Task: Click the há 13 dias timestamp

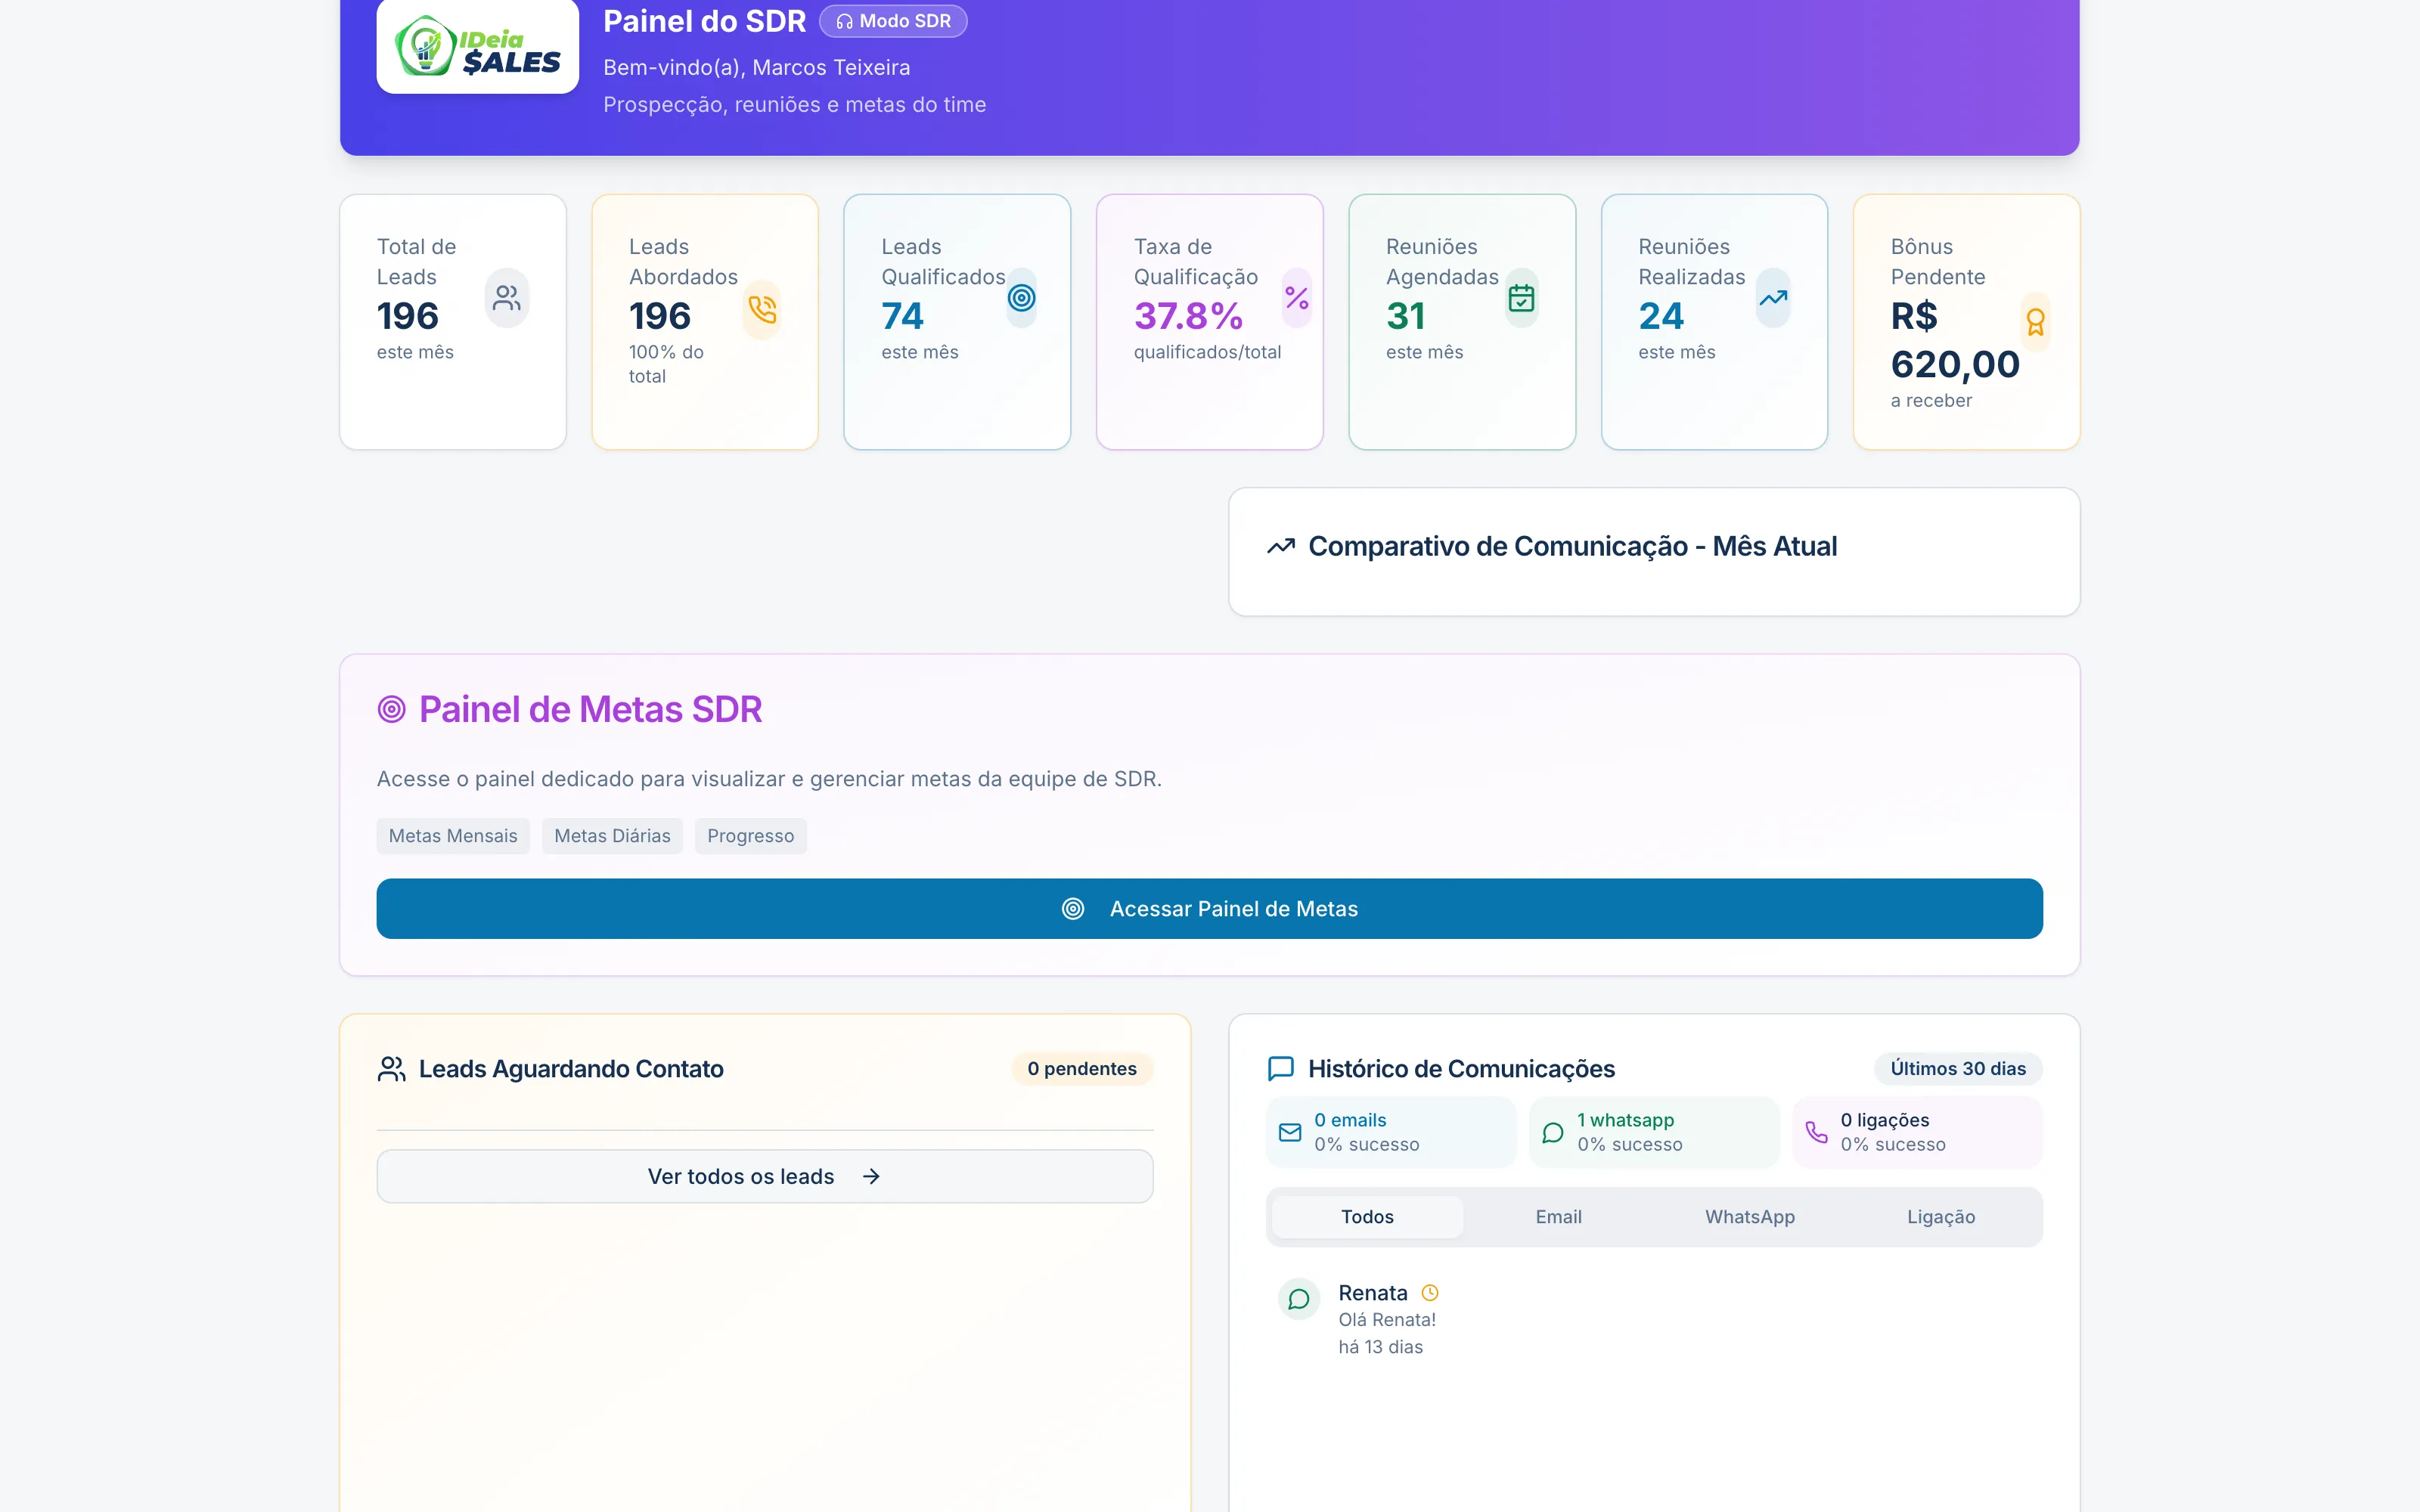Action: click(x=1380, y=1347)
